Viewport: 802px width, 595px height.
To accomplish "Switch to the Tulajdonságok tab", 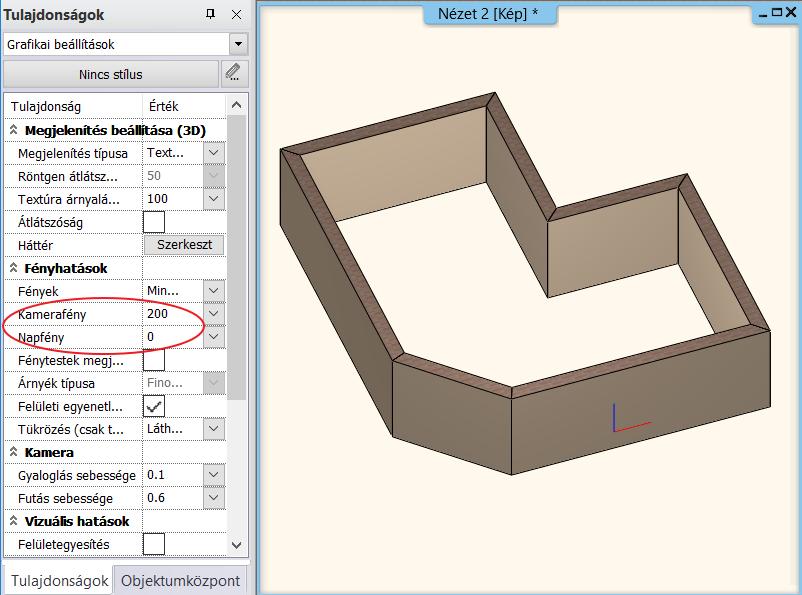I will pyautogui.click(x=59, y=581).
